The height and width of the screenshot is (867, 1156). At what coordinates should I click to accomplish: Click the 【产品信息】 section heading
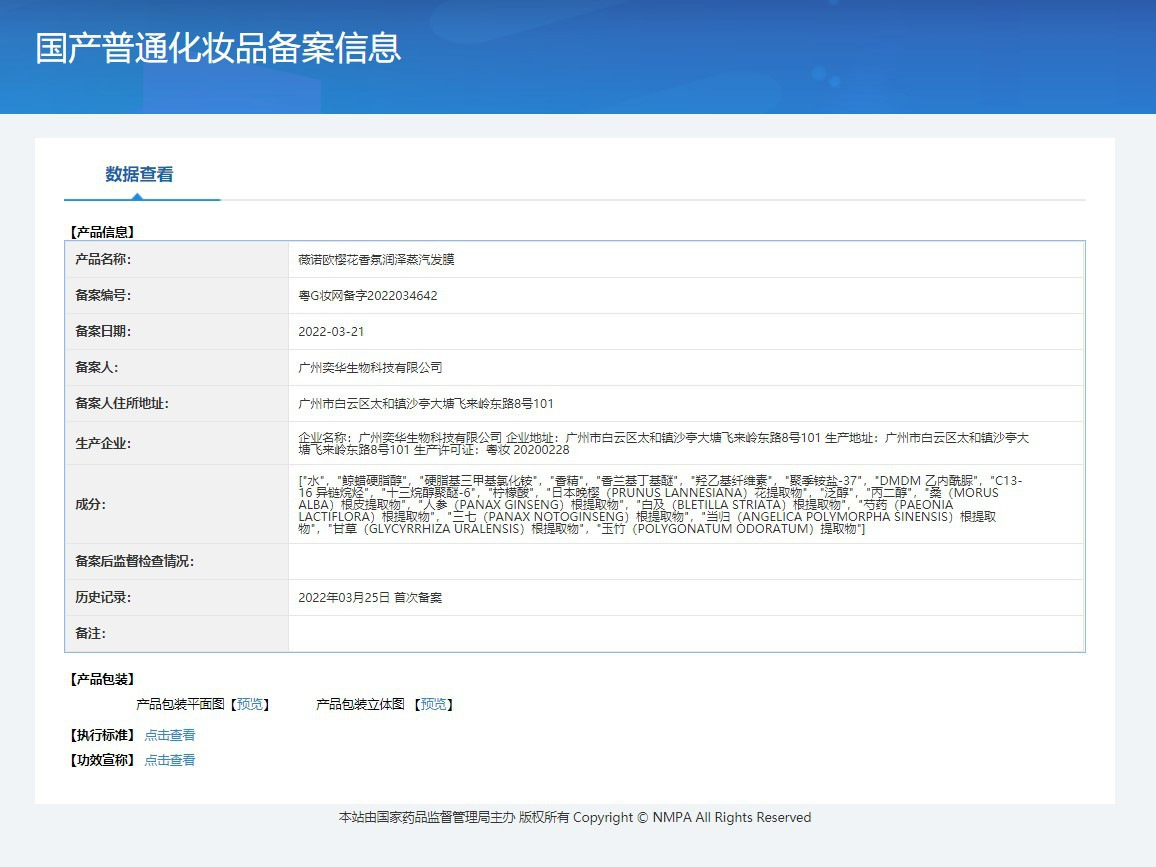(102, 232)
